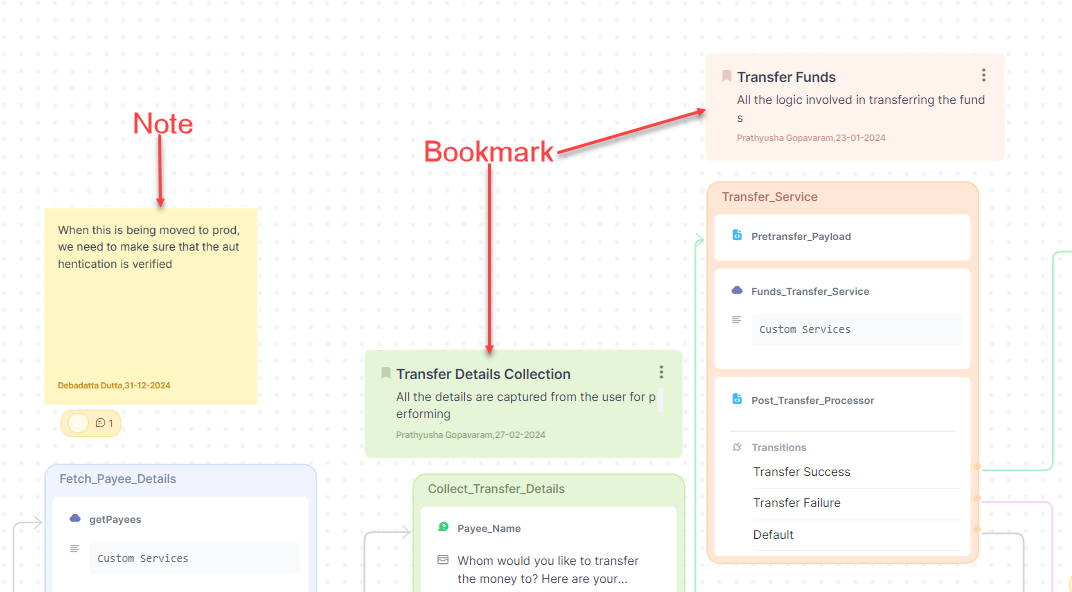The height and width of the screenshot is (592, 1072).
Task: Click the bookmark icon beside Transfer Funds
Action: tap(726, 76)
